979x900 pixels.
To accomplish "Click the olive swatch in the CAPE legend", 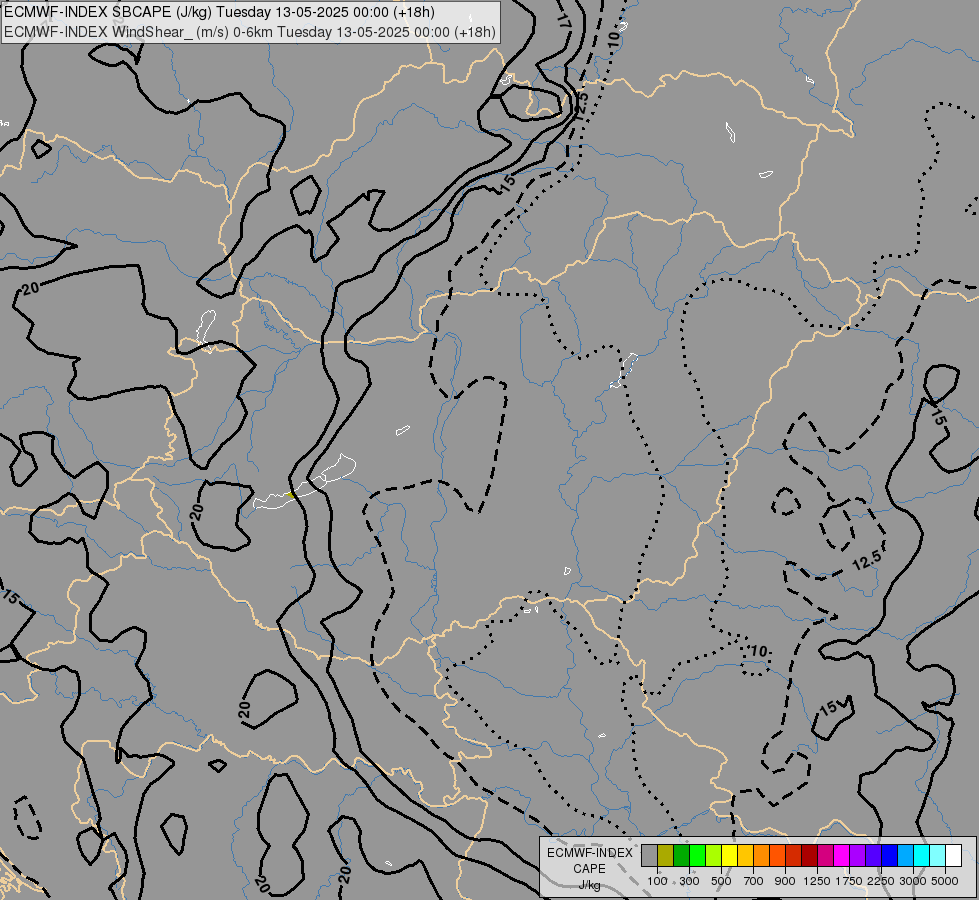I will coord(666,855).
